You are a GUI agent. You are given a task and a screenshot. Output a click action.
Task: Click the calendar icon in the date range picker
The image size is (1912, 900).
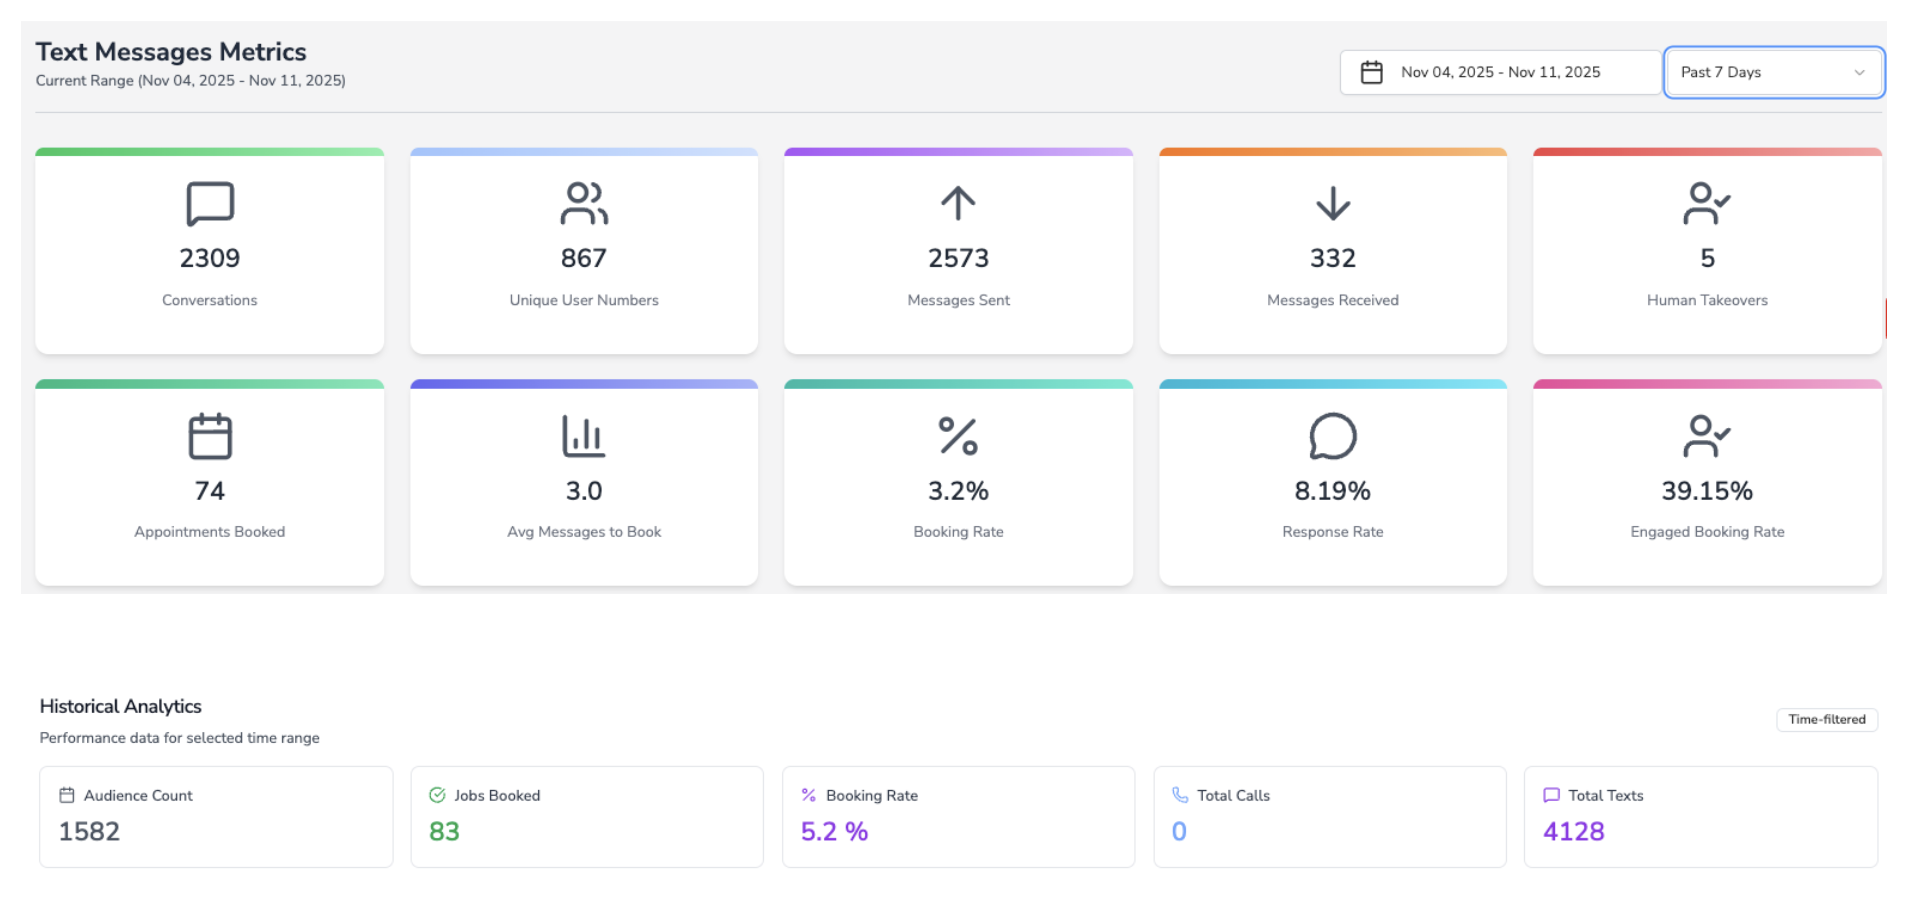coord(1369,71)
